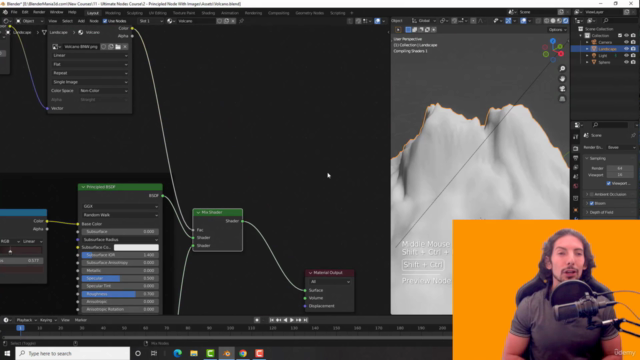Select the Landscape object in outliner
The width and height of the screenshot is (640, 360).
[607, 49]
